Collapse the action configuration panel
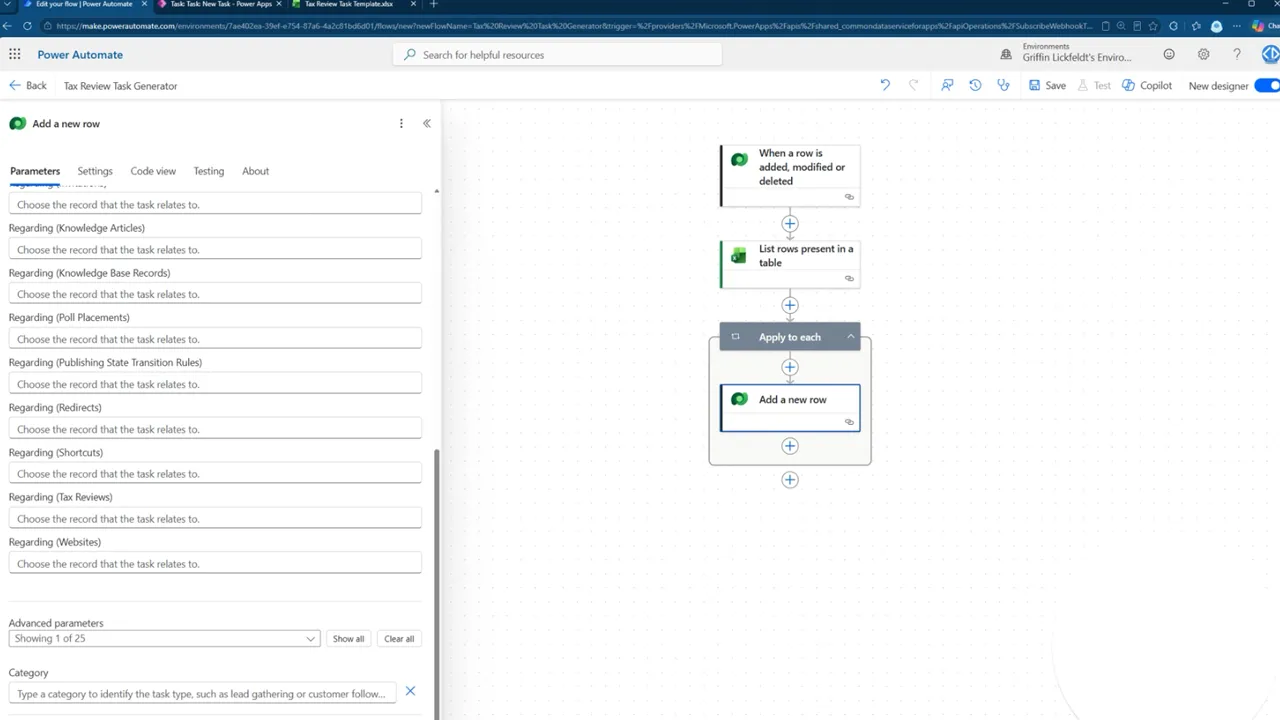This screenshot has width=1280, height=720. (427, 124)
